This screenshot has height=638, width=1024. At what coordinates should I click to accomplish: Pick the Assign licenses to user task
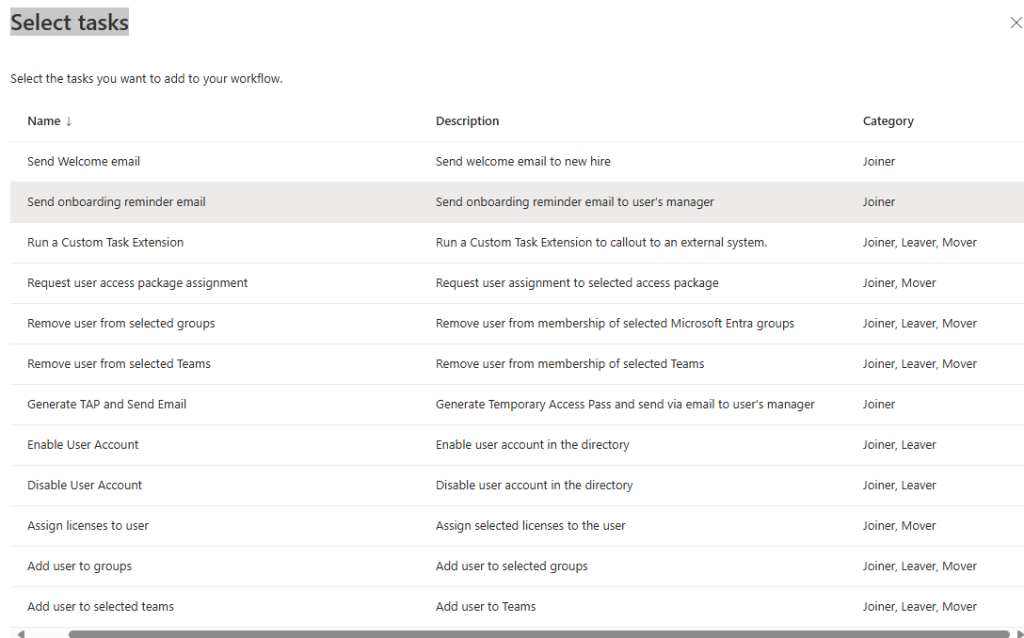88,526
